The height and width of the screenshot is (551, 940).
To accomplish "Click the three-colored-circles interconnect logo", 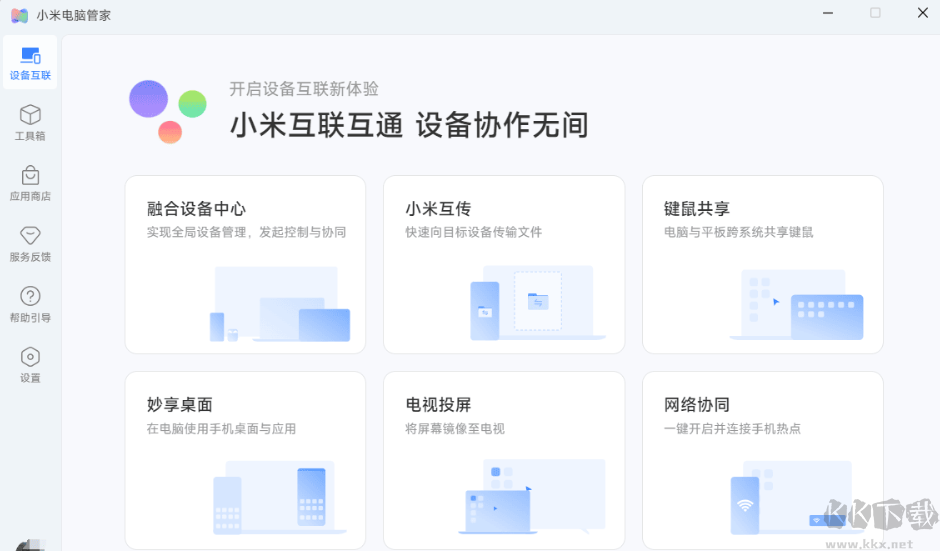I will tap(168, 112).
